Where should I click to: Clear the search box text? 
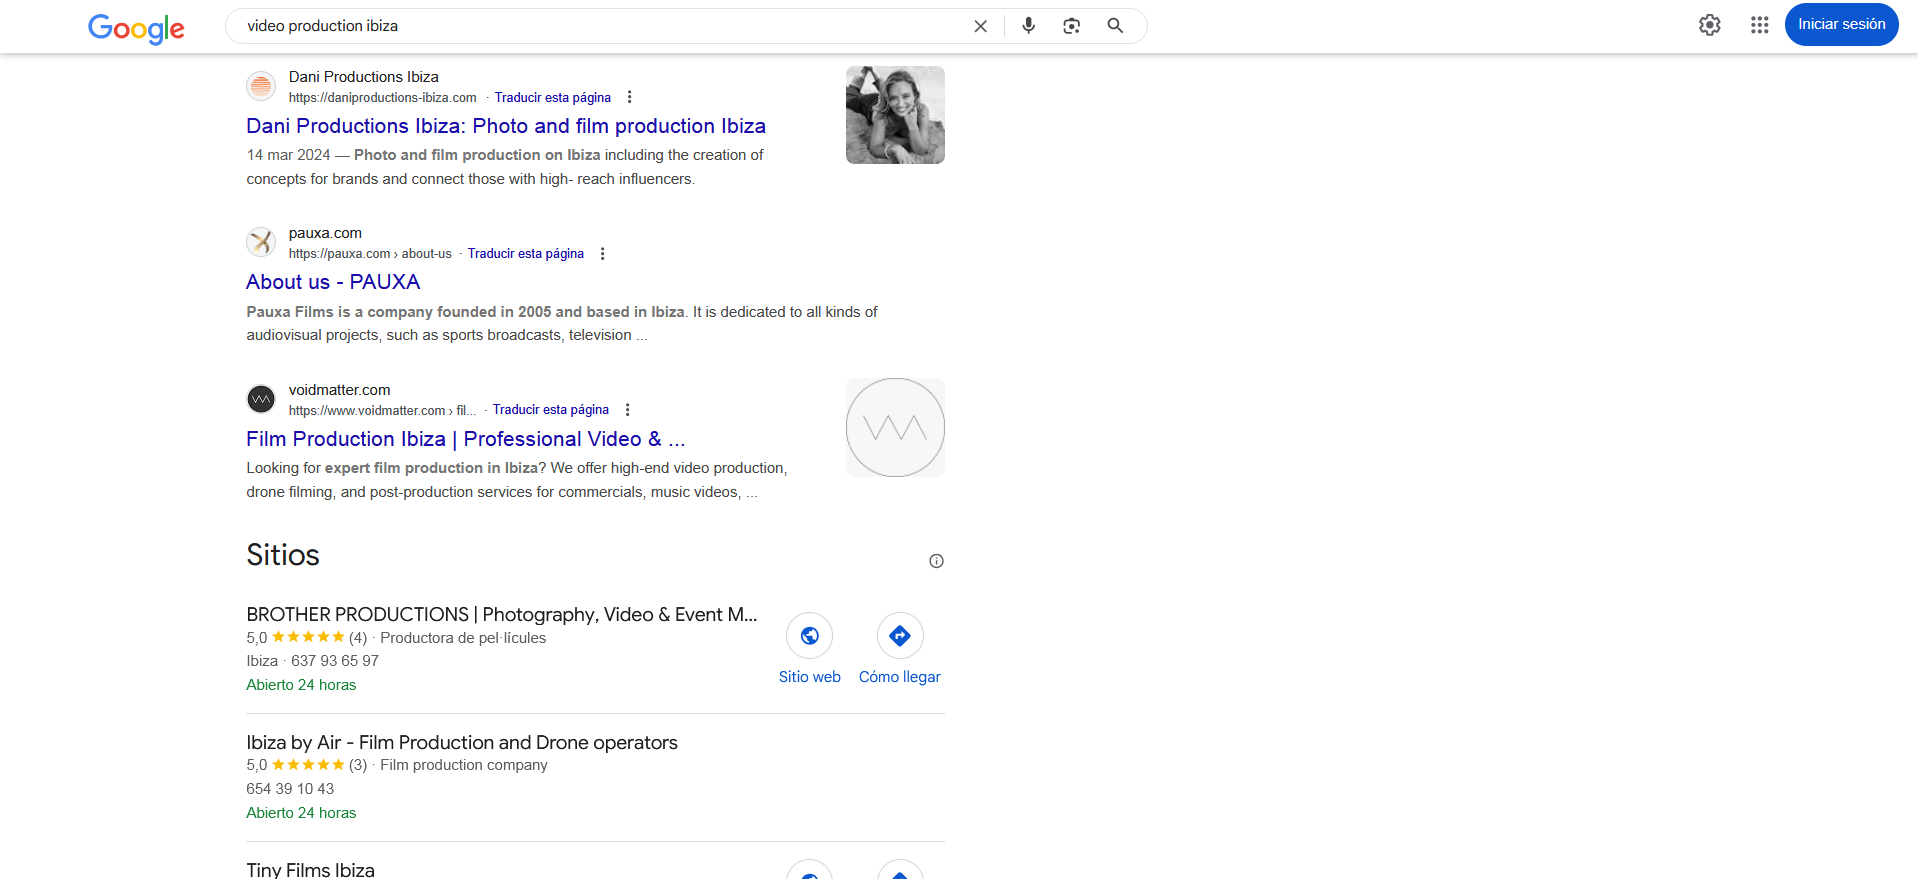pos(980,26)
